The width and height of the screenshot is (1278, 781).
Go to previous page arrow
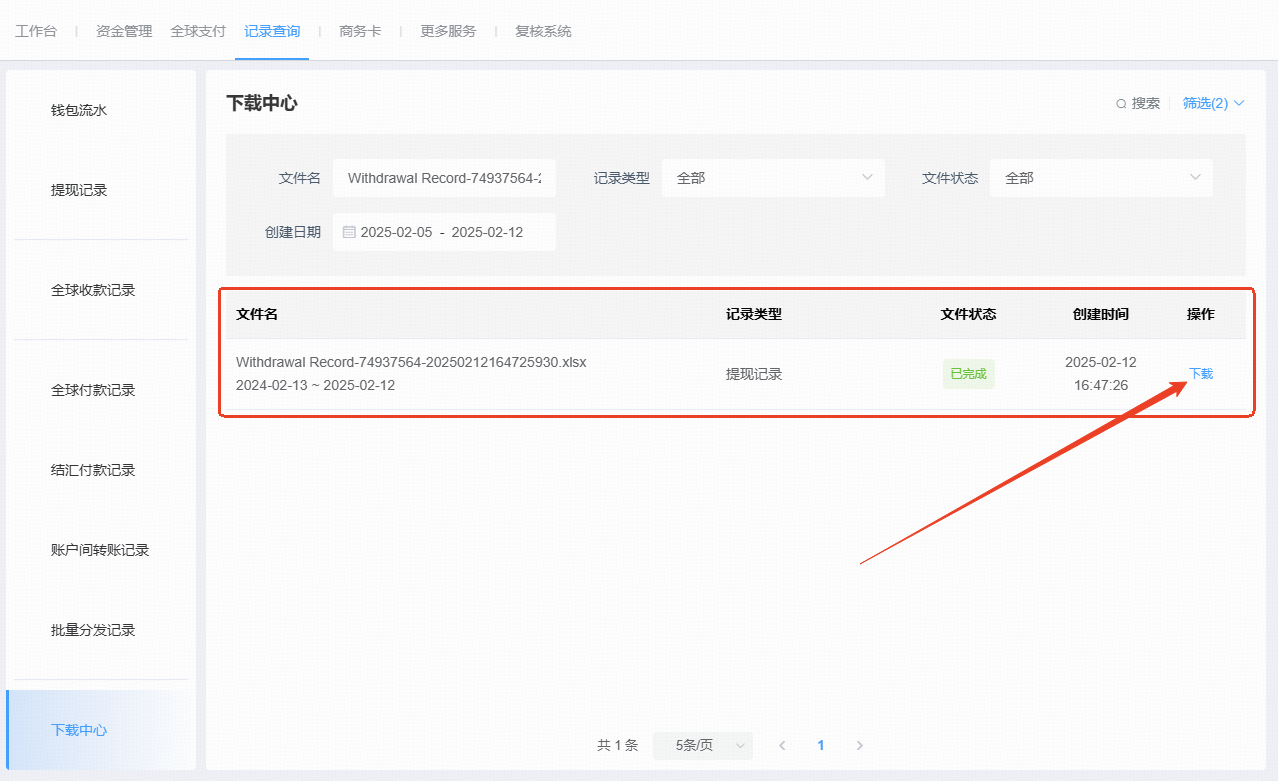(x=782, y=745)
